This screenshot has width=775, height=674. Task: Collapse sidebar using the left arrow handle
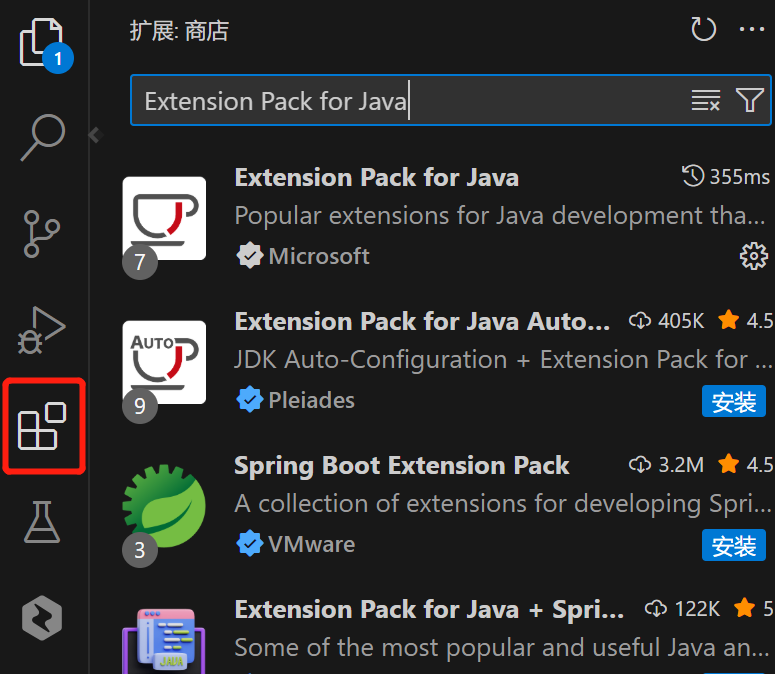(x=95, y=135)
